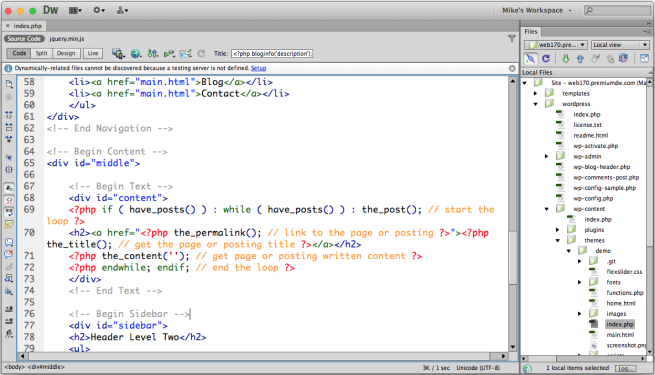The width and height of the screenshot is (655, 375).
Task: Open the Local view dropdown
Action: 620,45
